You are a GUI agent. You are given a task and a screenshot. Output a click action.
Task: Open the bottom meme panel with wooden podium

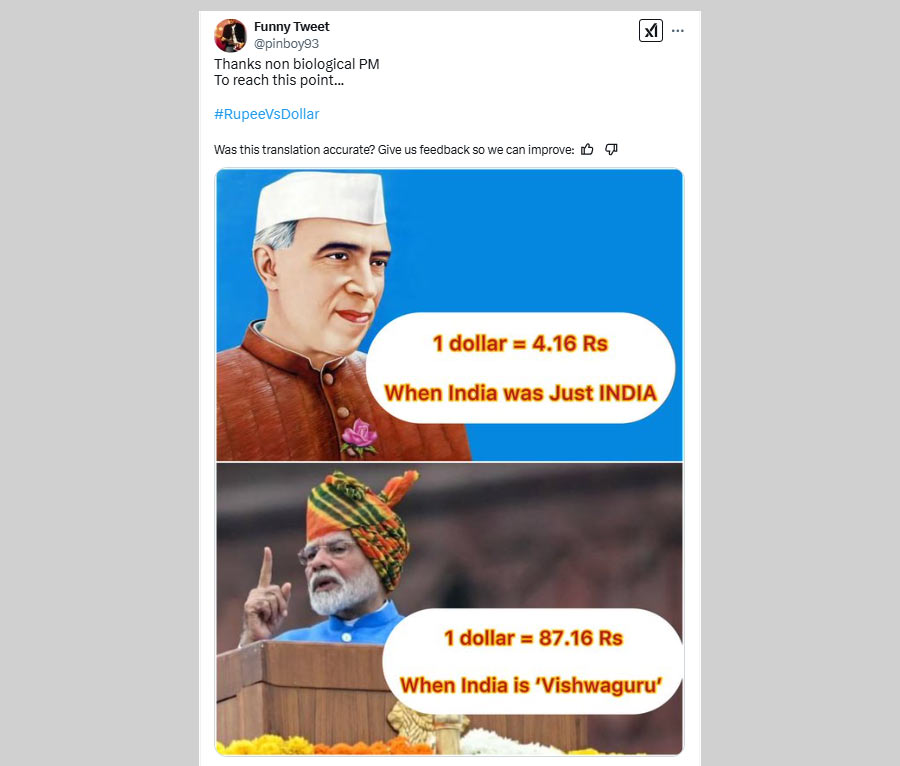[x=449, y=609]
